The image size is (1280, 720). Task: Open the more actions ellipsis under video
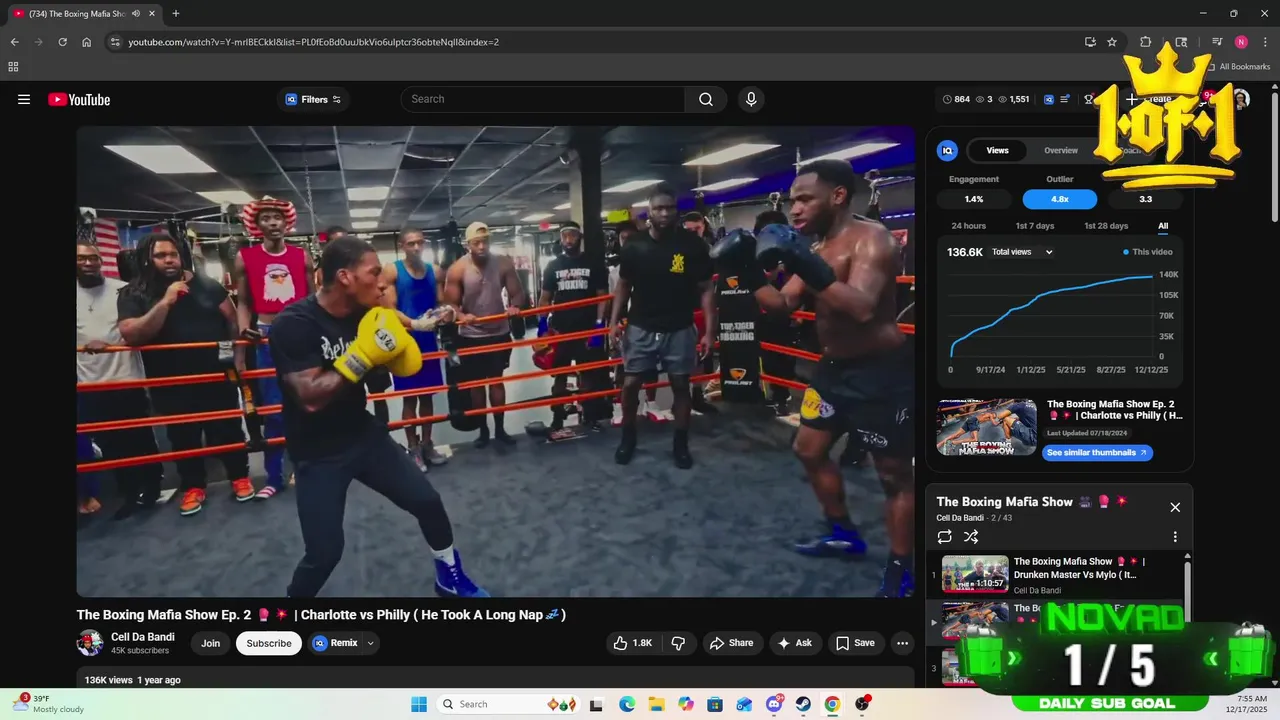(x=902, y=643)
